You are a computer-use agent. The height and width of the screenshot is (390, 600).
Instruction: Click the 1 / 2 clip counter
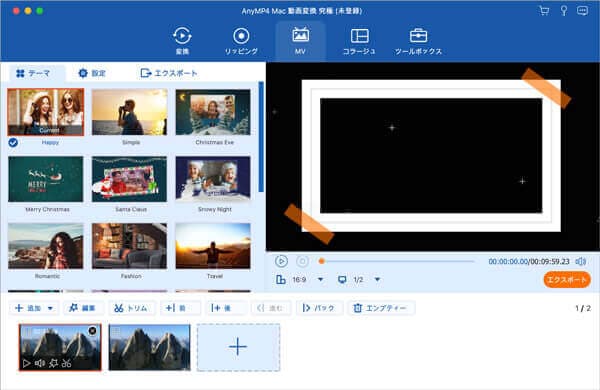[583, 308]
